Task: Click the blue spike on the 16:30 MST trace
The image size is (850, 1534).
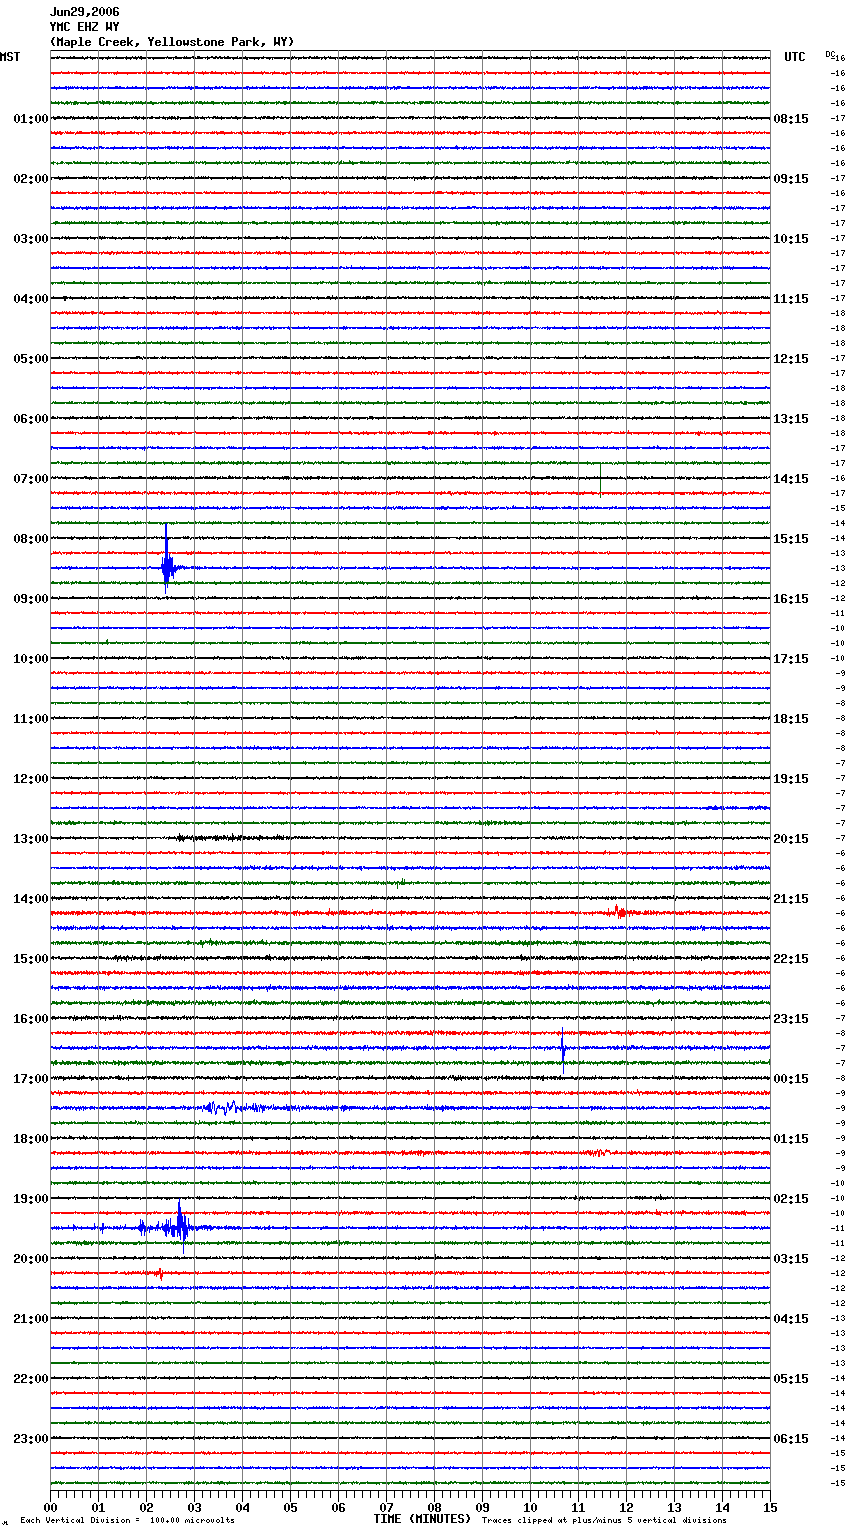Action: coord(563,1049)
